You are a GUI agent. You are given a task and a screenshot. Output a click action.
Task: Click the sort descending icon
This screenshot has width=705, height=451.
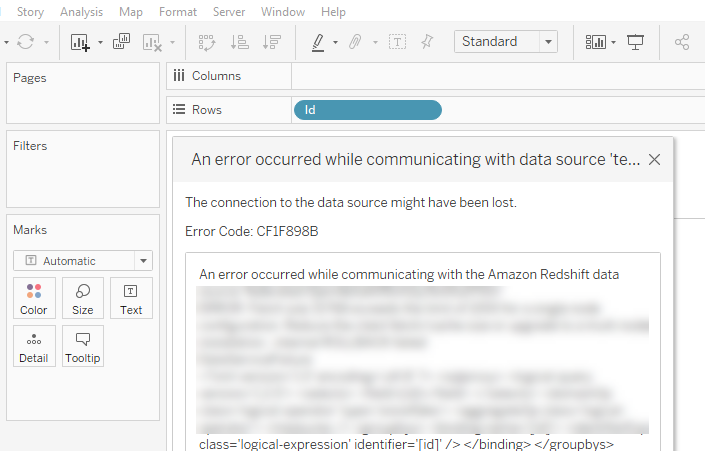[x=272, y=42]
